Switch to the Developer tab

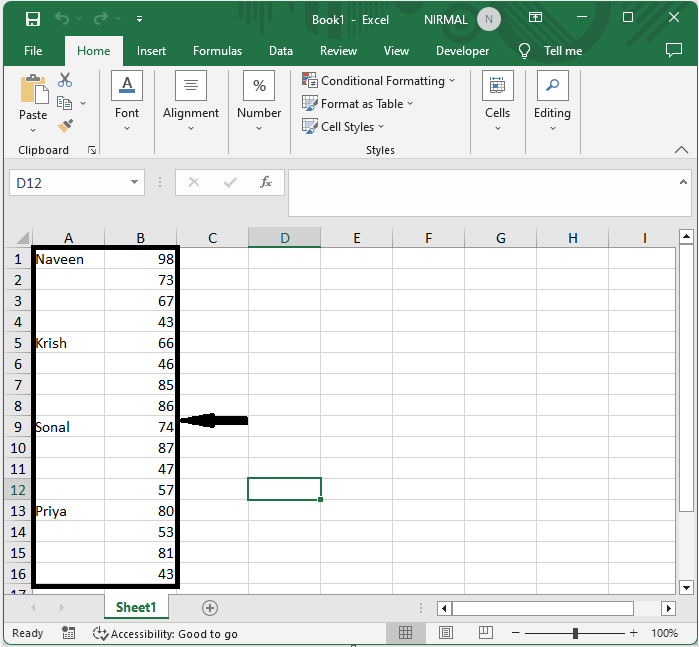462,51
